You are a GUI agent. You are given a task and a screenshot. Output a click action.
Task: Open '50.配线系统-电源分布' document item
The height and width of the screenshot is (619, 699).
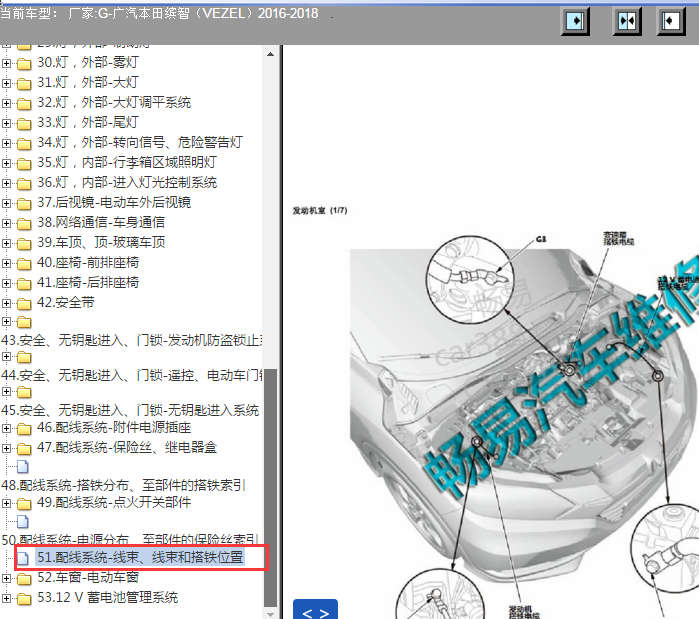pos(130,540)
